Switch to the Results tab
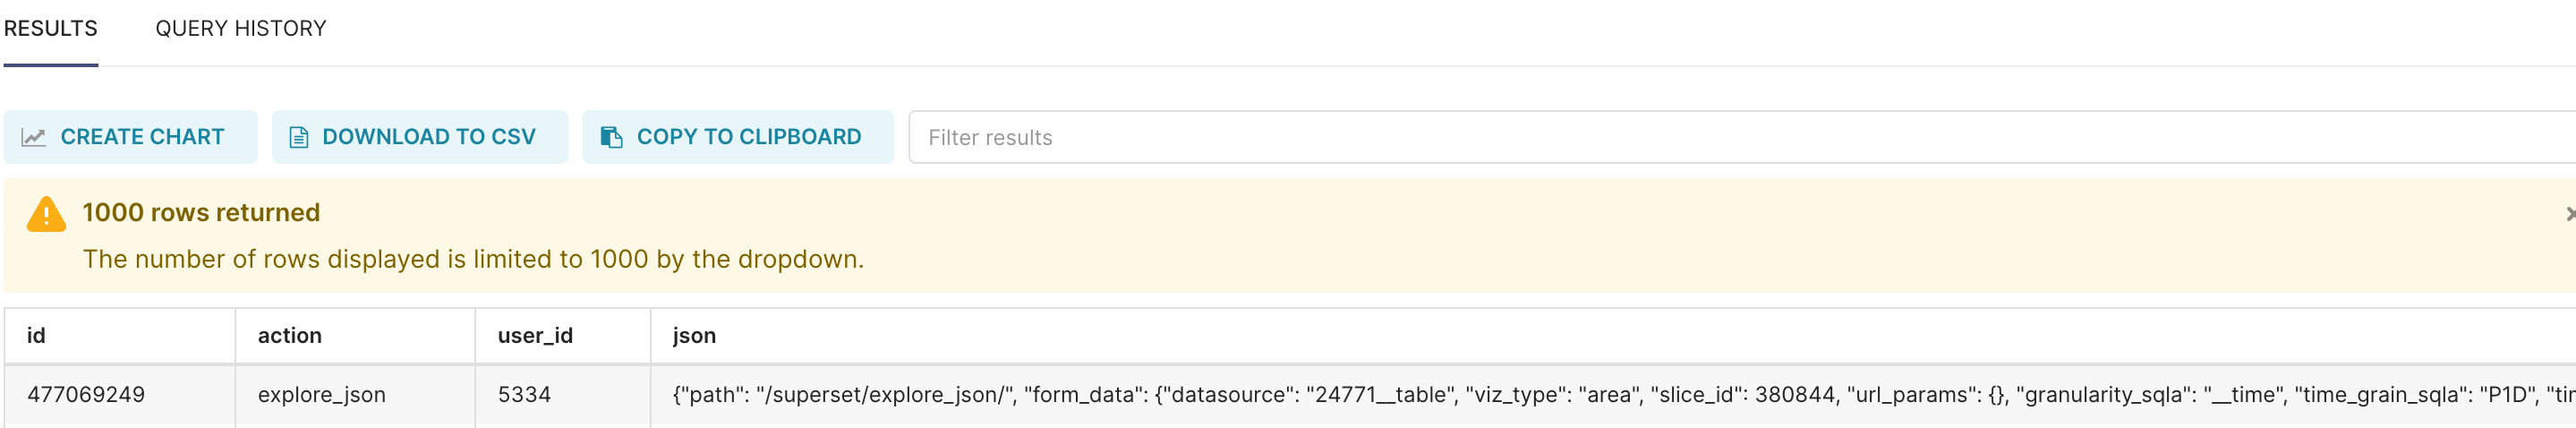The width and height of the screenshot is (2576, 428). 51,29
